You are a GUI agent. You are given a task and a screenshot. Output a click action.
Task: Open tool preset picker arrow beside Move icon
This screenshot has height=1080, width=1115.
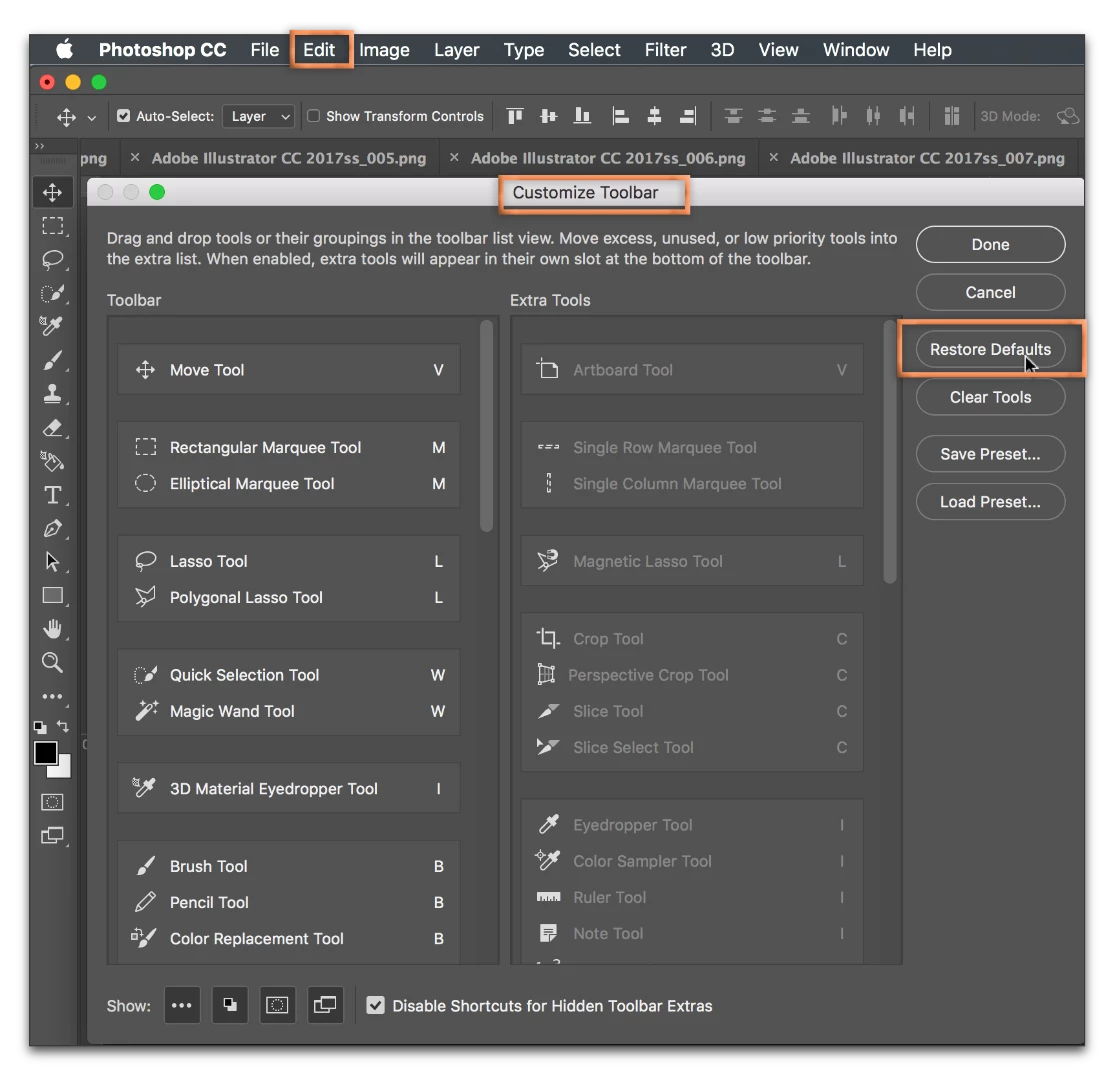[92, 117]
